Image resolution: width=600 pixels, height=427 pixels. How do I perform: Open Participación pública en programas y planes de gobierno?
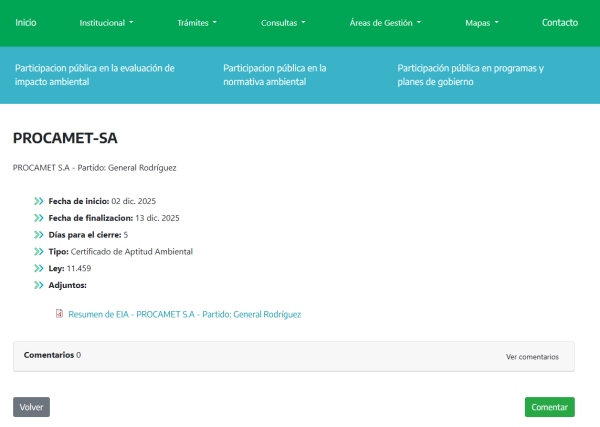coord(470,75)
